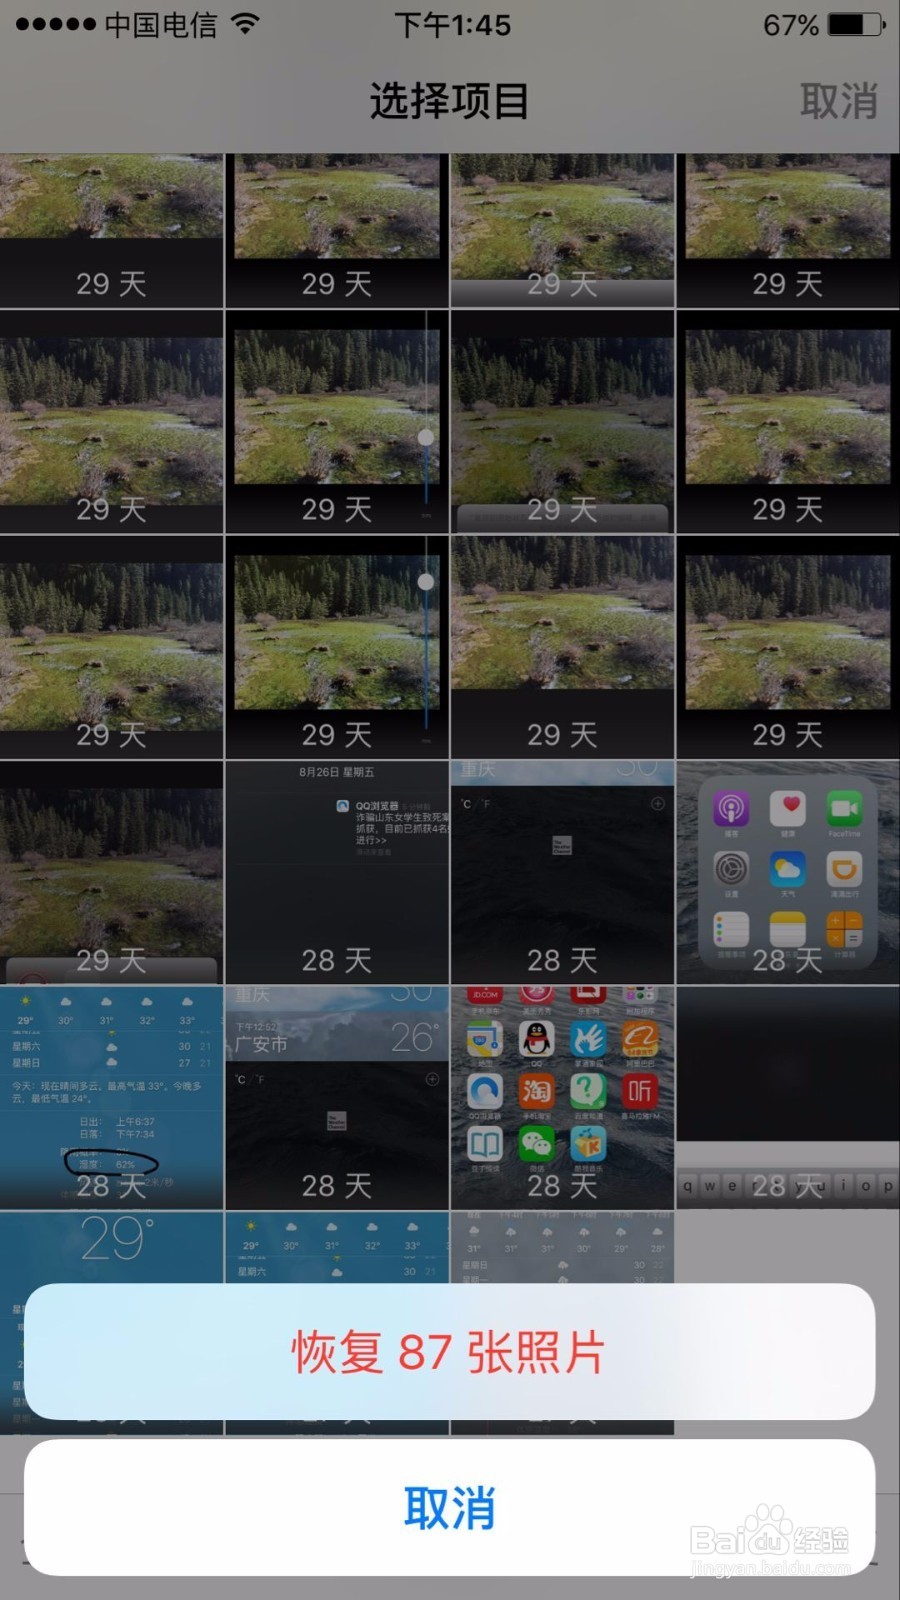Tap the 下午1:45 clock in status bar
Screen dimensions: 900x1600
[453, 24]
